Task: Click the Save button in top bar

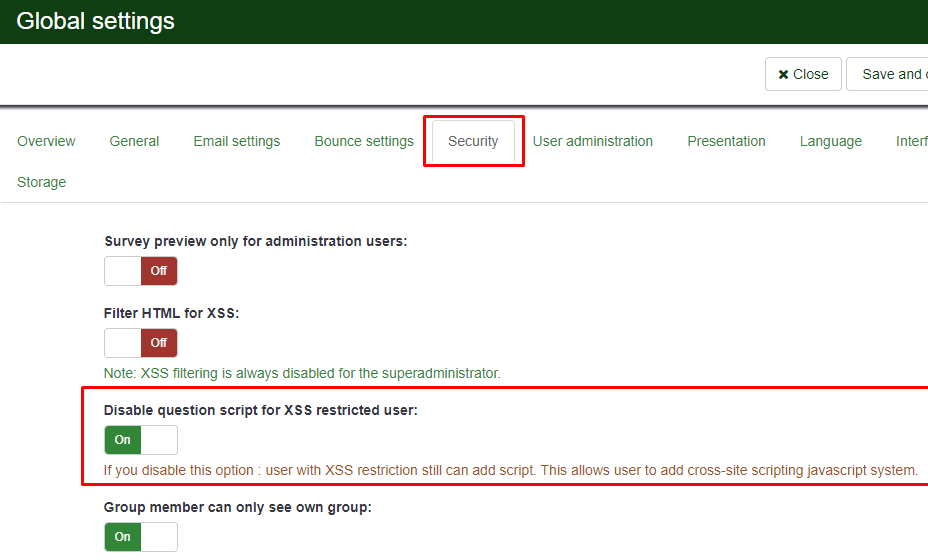Action: (890, 74)
